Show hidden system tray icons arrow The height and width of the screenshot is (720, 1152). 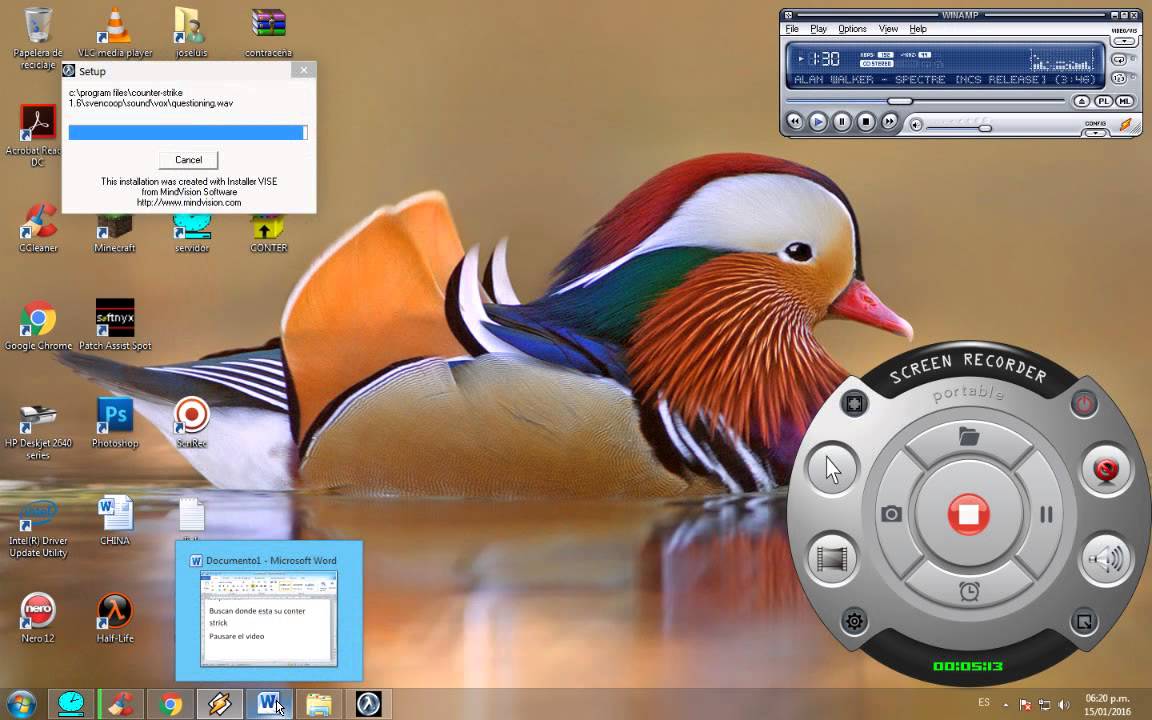tap(1005, 705)
